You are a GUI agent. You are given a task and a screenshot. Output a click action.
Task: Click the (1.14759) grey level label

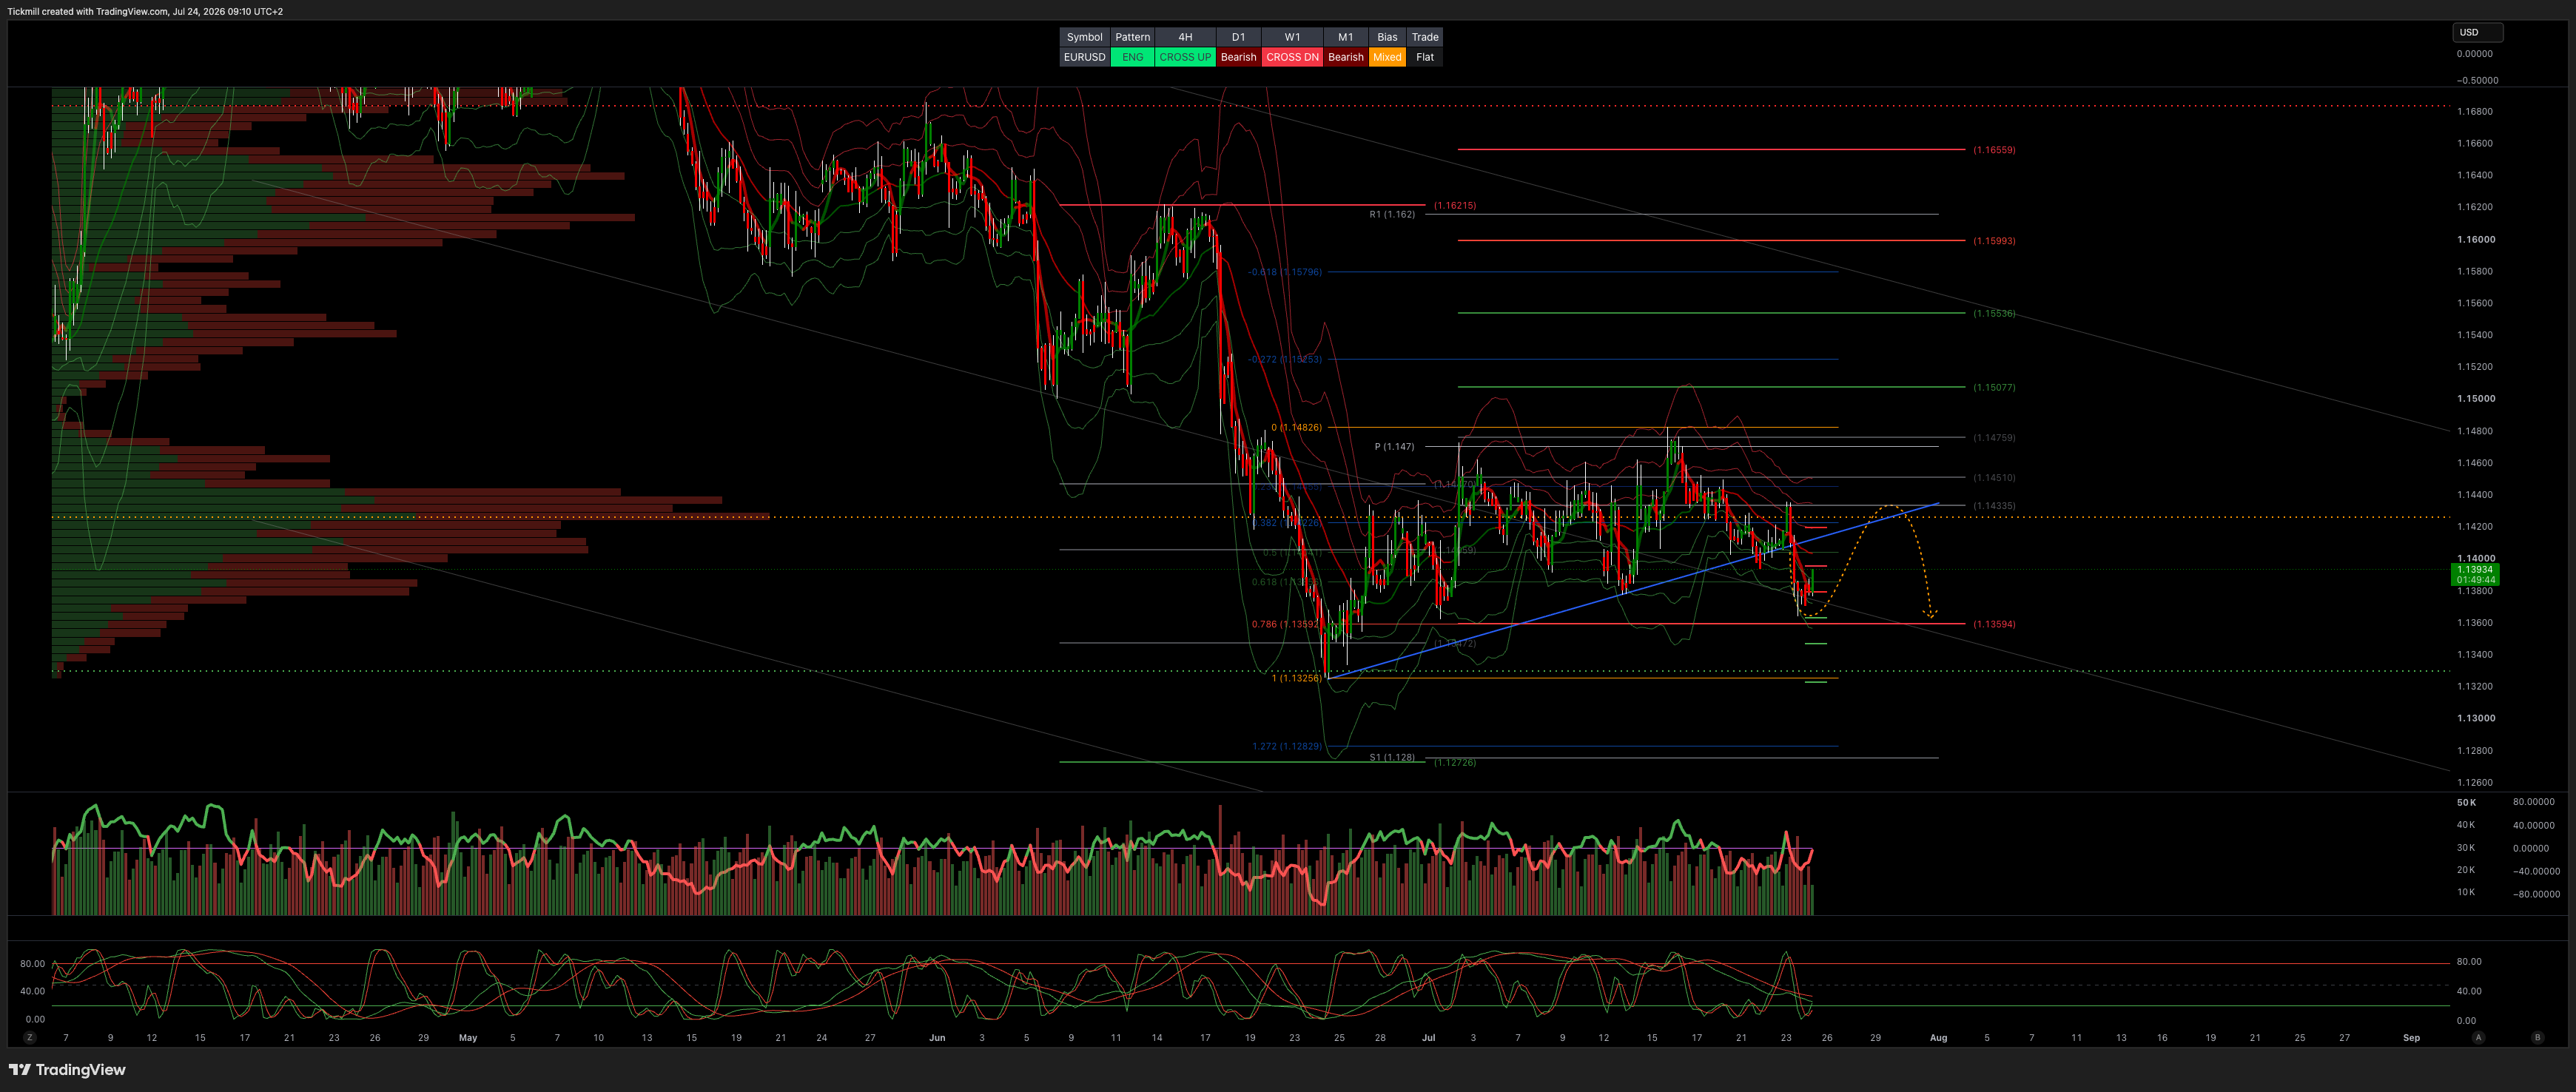tap(1994, 437)
